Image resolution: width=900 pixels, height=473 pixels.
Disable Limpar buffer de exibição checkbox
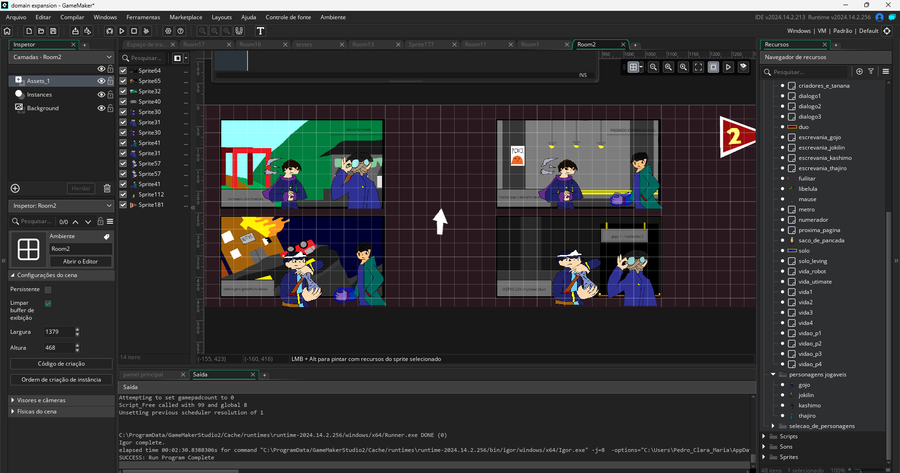[x=48, y=303]
